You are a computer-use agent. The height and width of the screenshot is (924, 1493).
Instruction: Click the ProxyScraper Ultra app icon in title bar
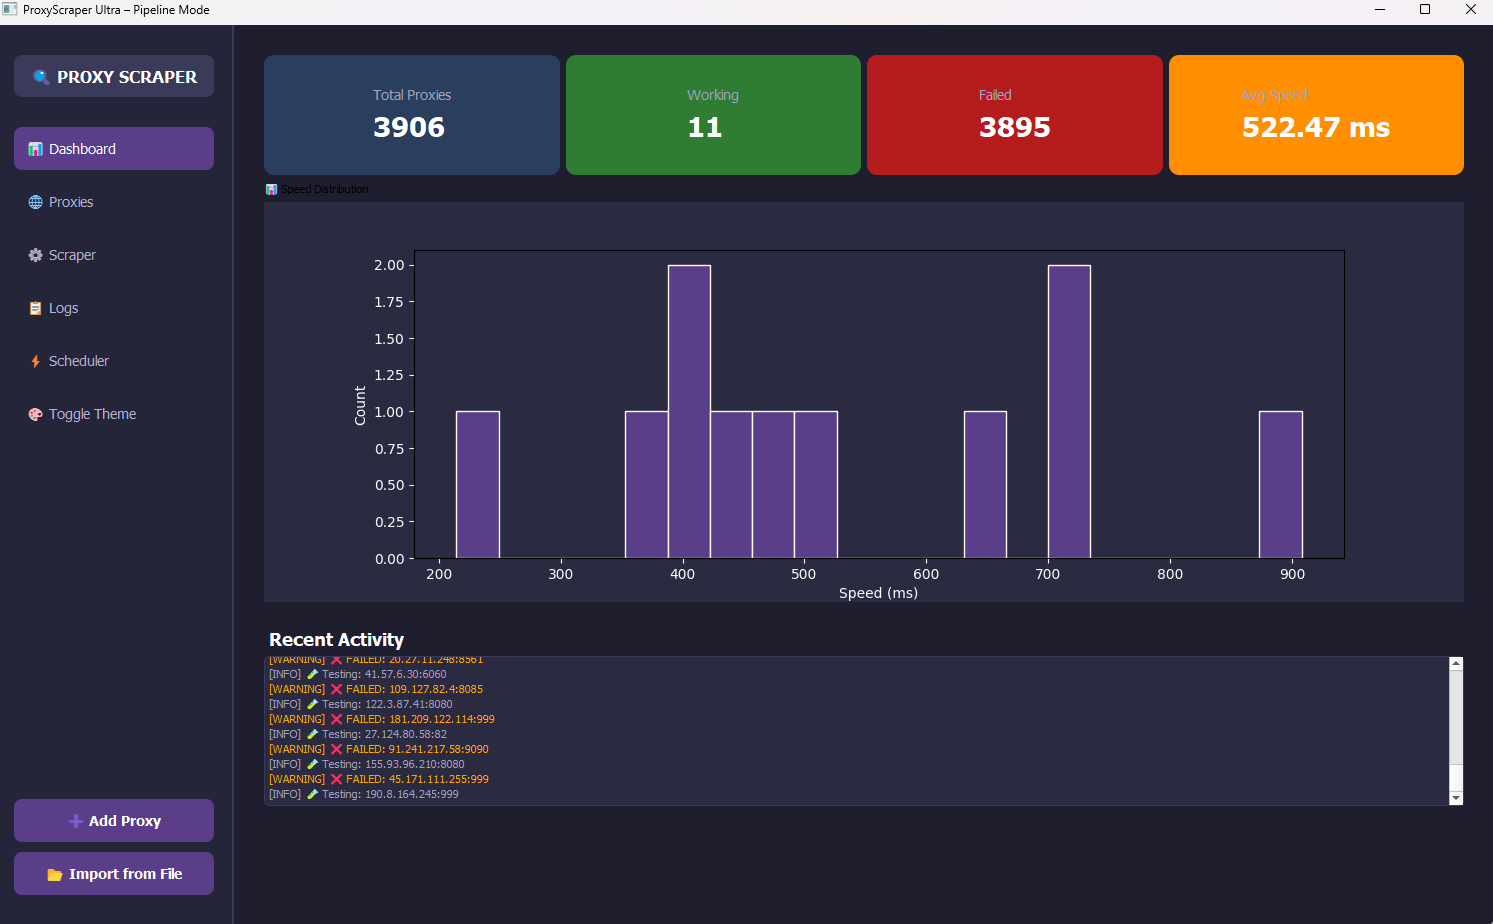pyautogui.click(x=10, y=10)
